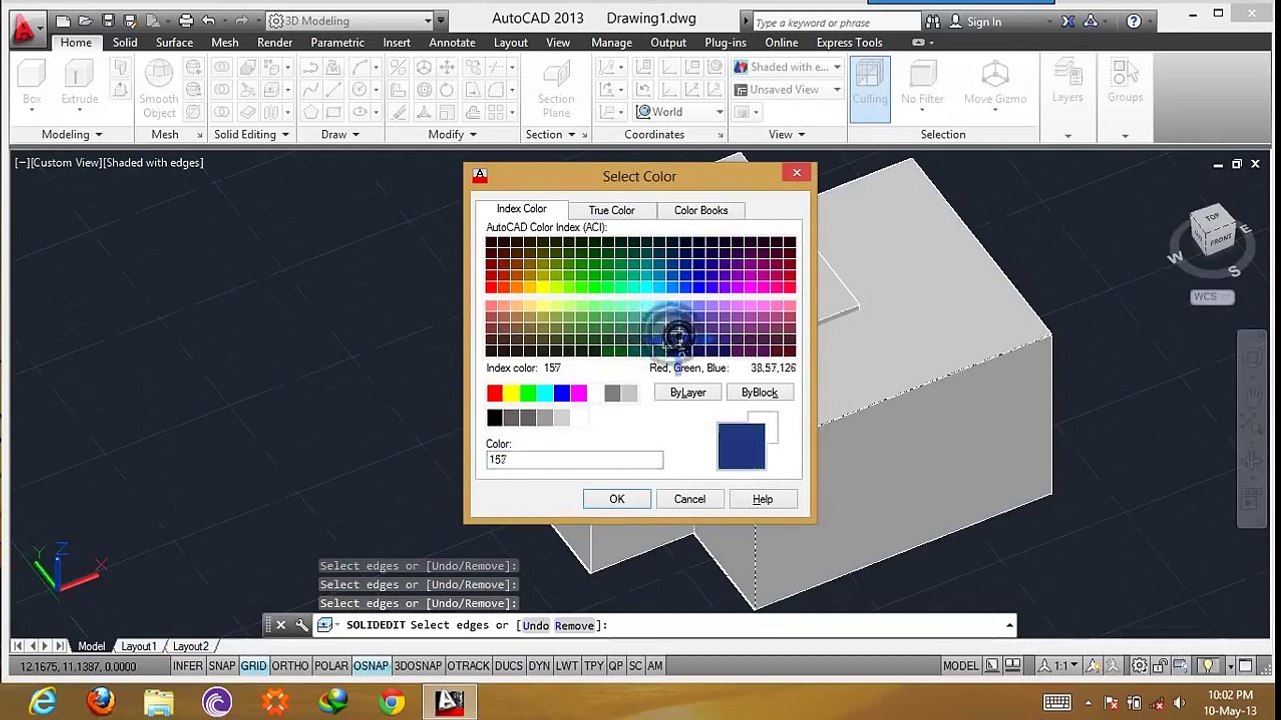Open Google Chrome from the taskbar
1281x720 pixels.
coord(391,702)
